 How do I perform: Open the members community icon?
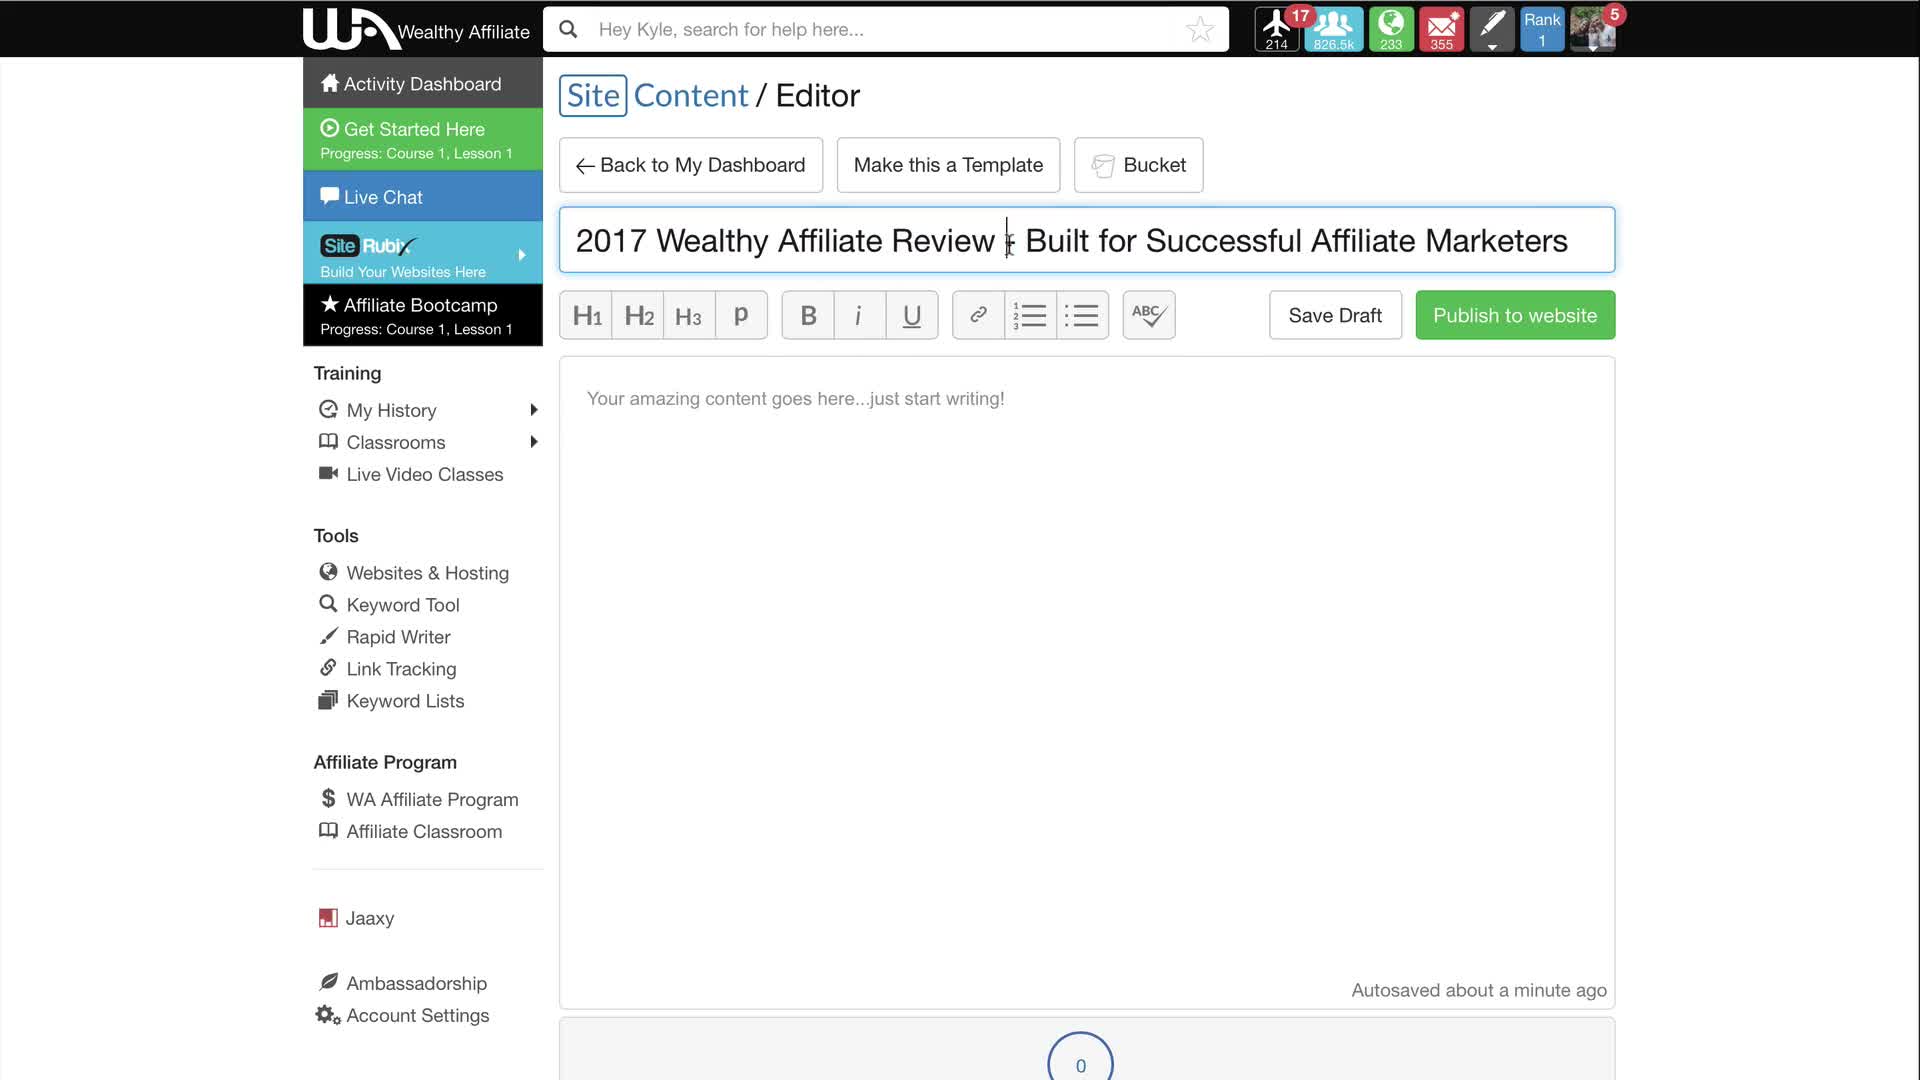point(1334,29)
